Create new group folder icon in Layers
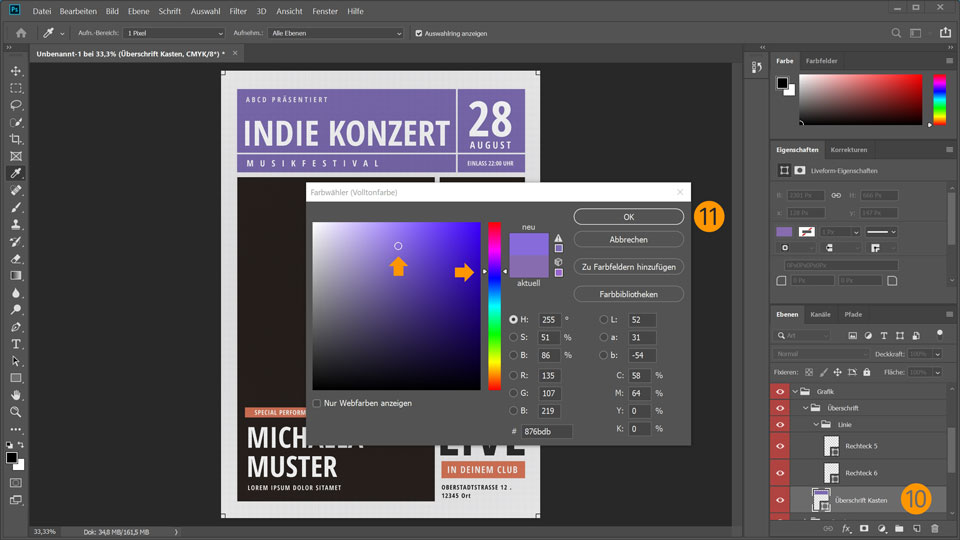This screenshot has width=960, height=540. click(899, 528)
